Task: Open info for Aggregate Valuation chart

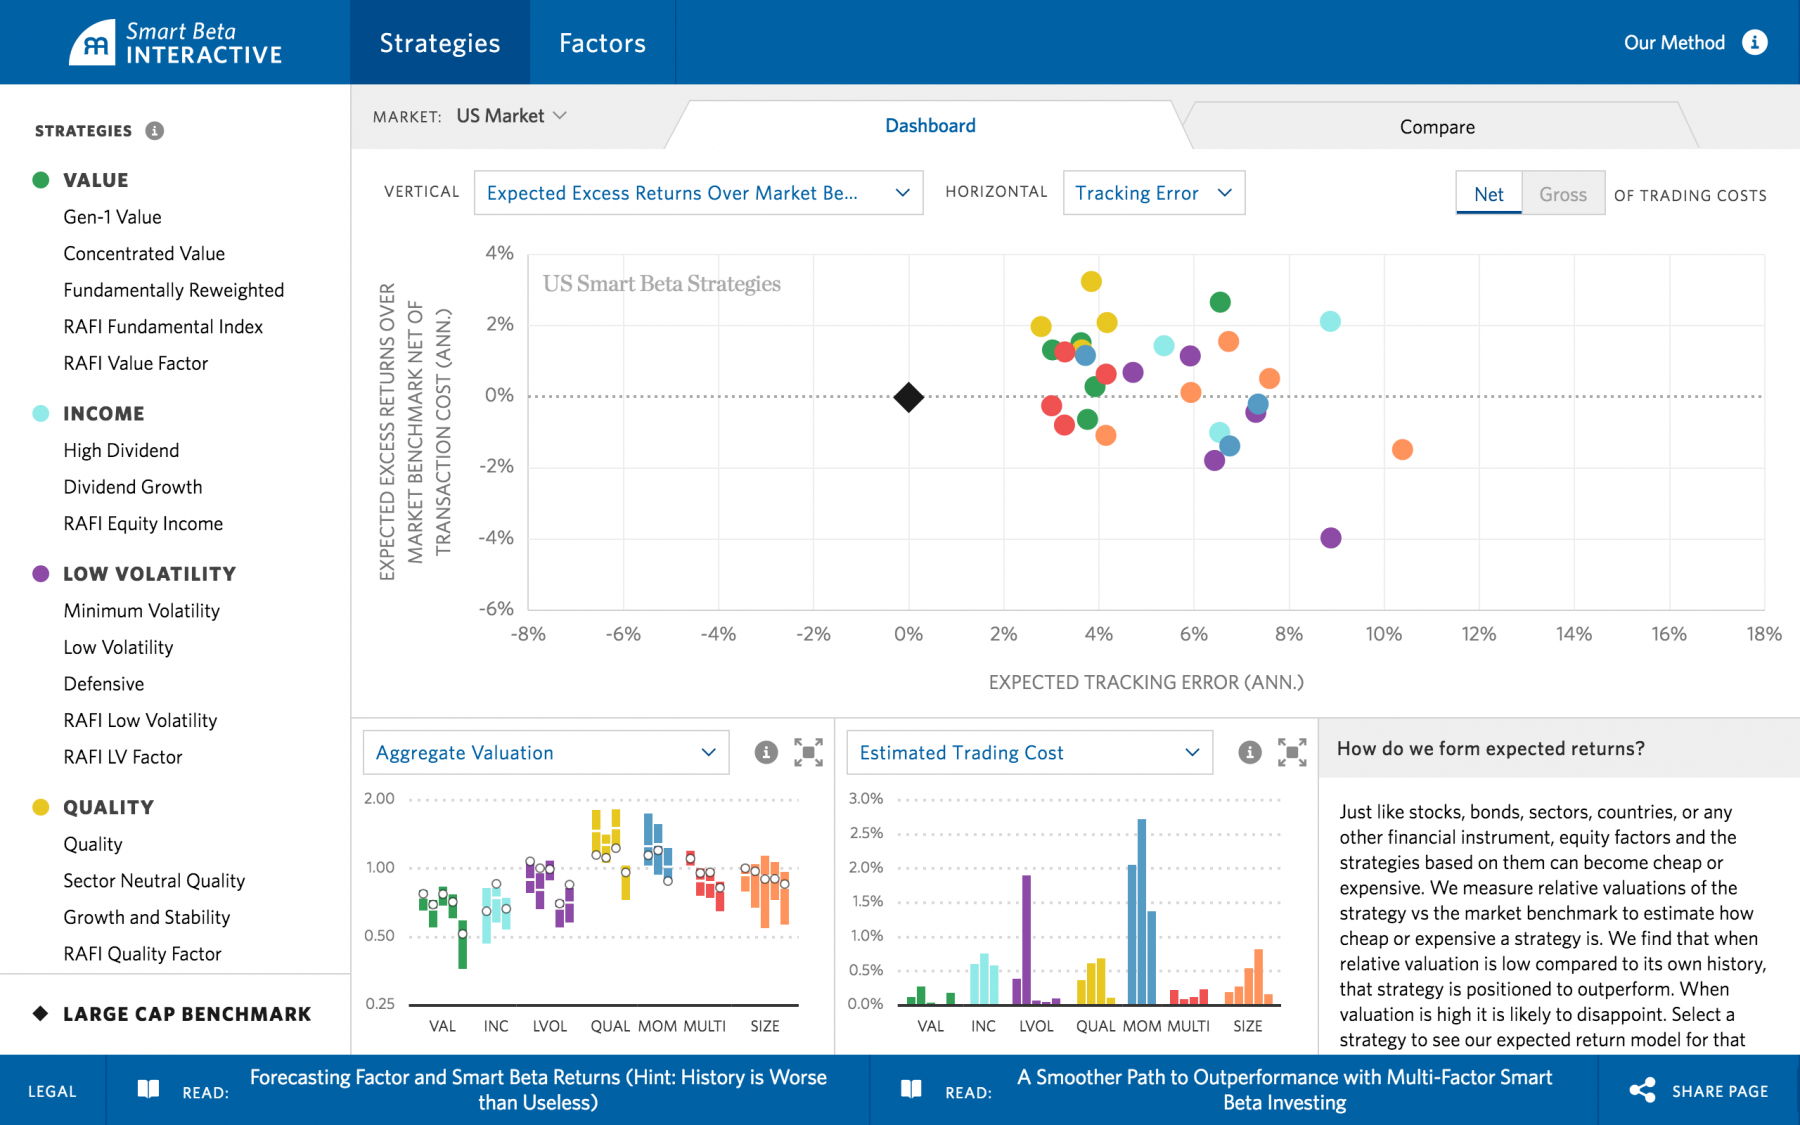Action: click(x=766, y=752)
